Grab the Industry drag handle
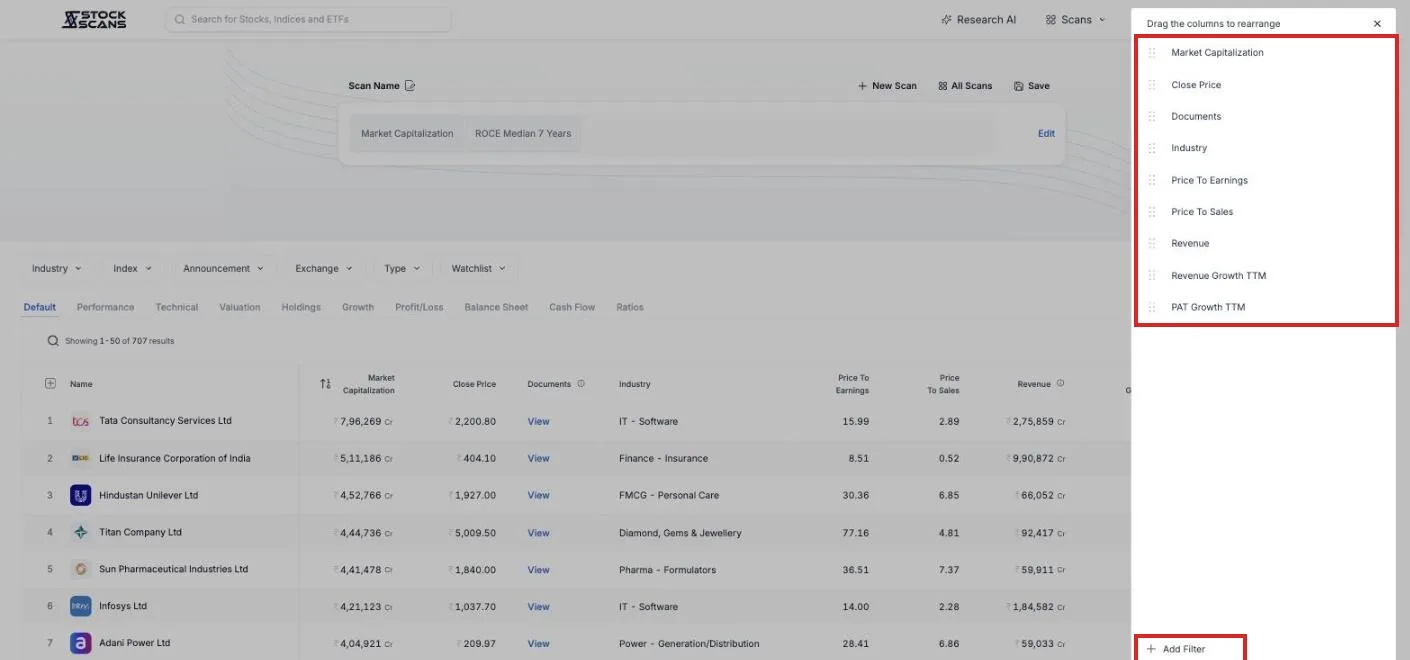This screenshot has width=1410, height=660. click(1152, 148)
